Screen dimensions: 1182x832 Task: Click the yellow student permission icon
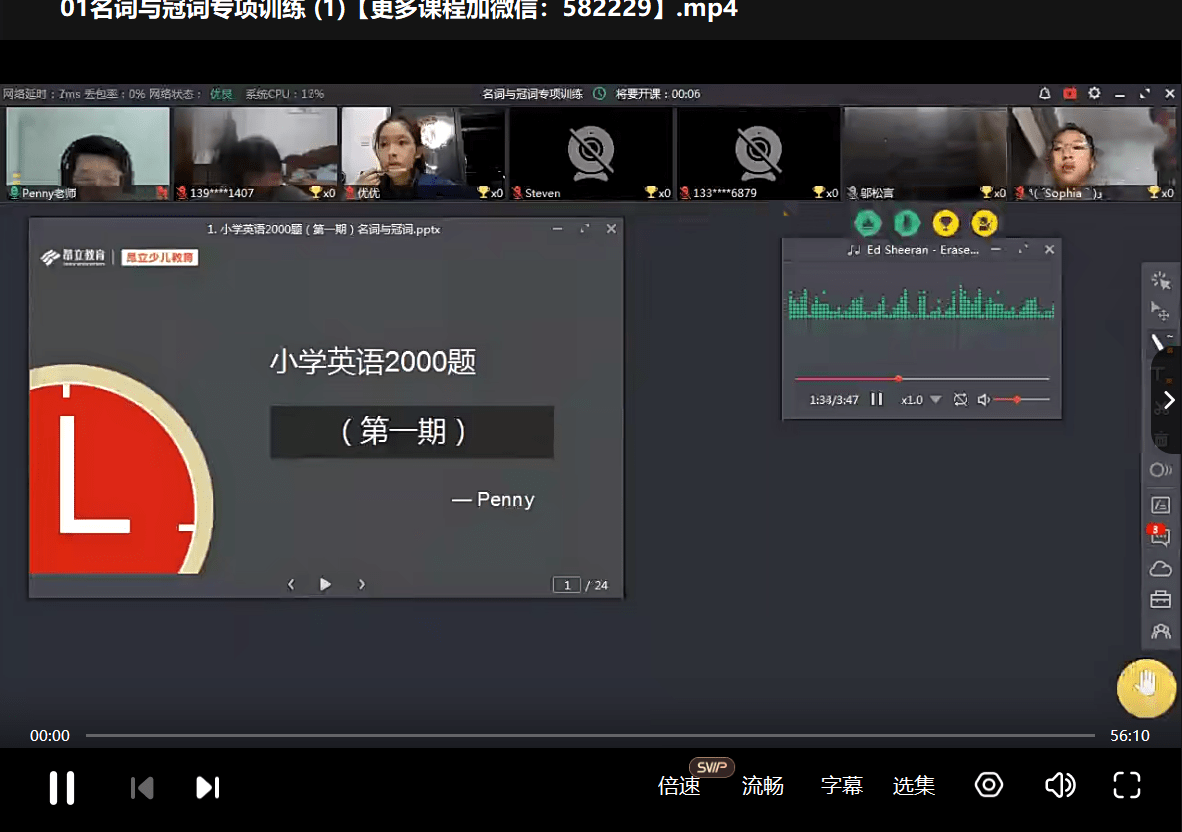coord(984,223)
